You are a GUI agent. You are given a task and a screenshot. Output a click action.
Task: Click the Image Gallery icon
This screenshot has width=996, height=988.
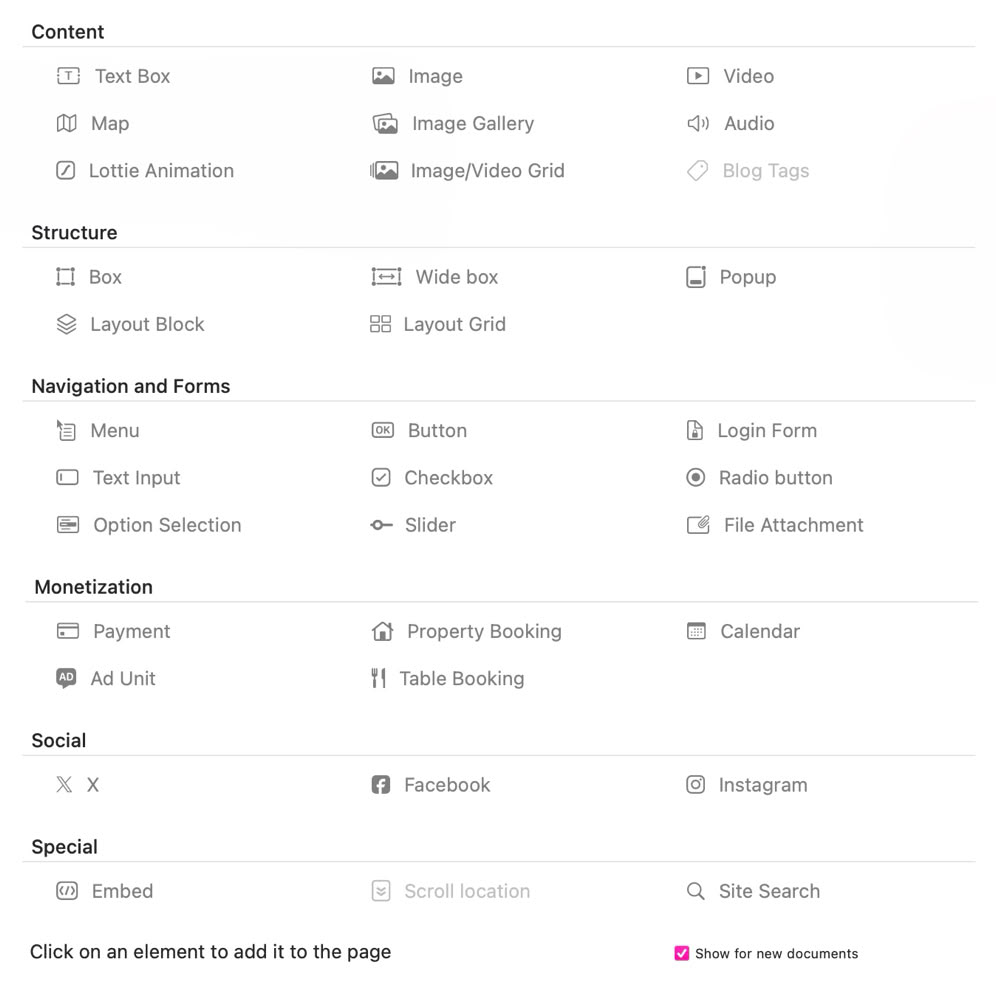point(385,124)
